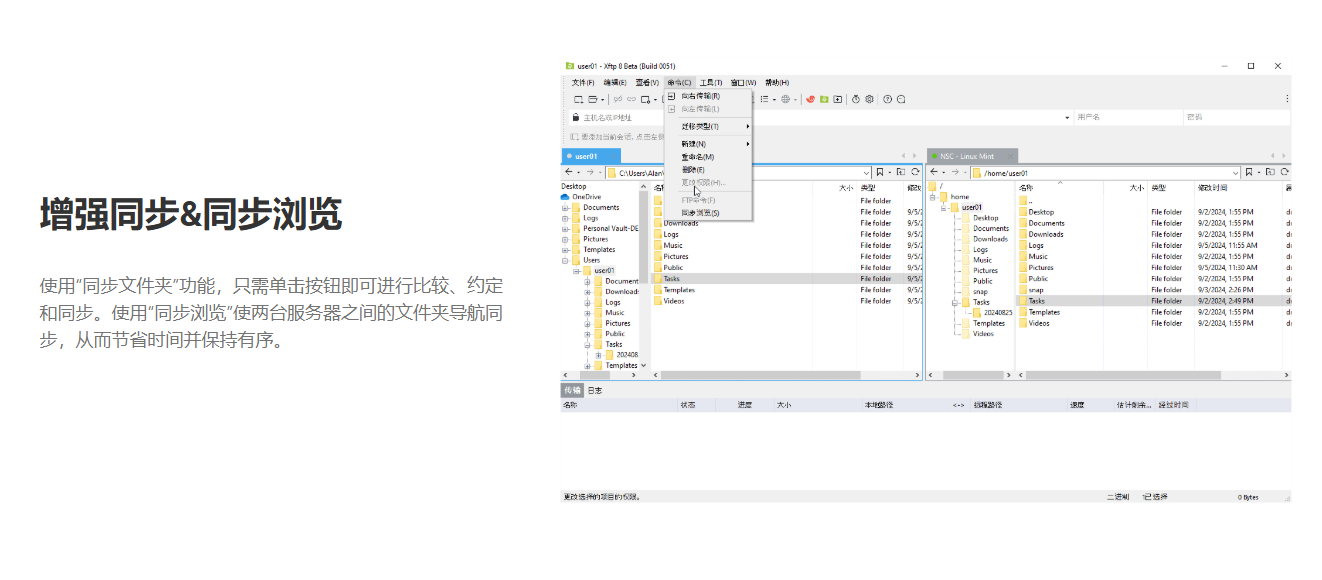Refresh the remote pane with the refresh icon

(x=1286, y=172)
